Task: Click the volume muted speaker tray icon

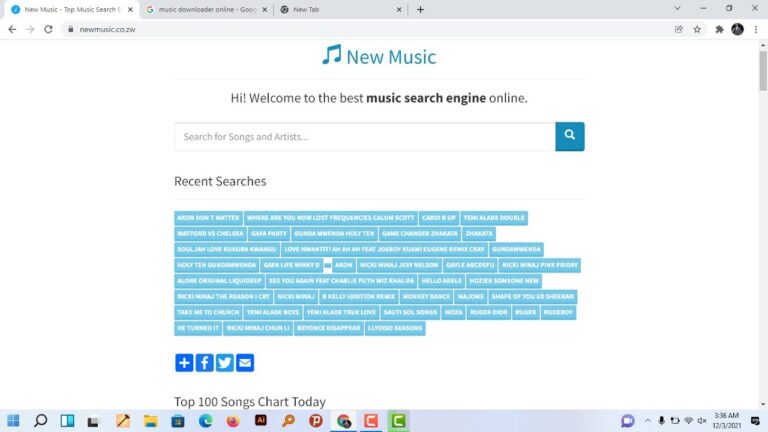Action: point(702,421)
